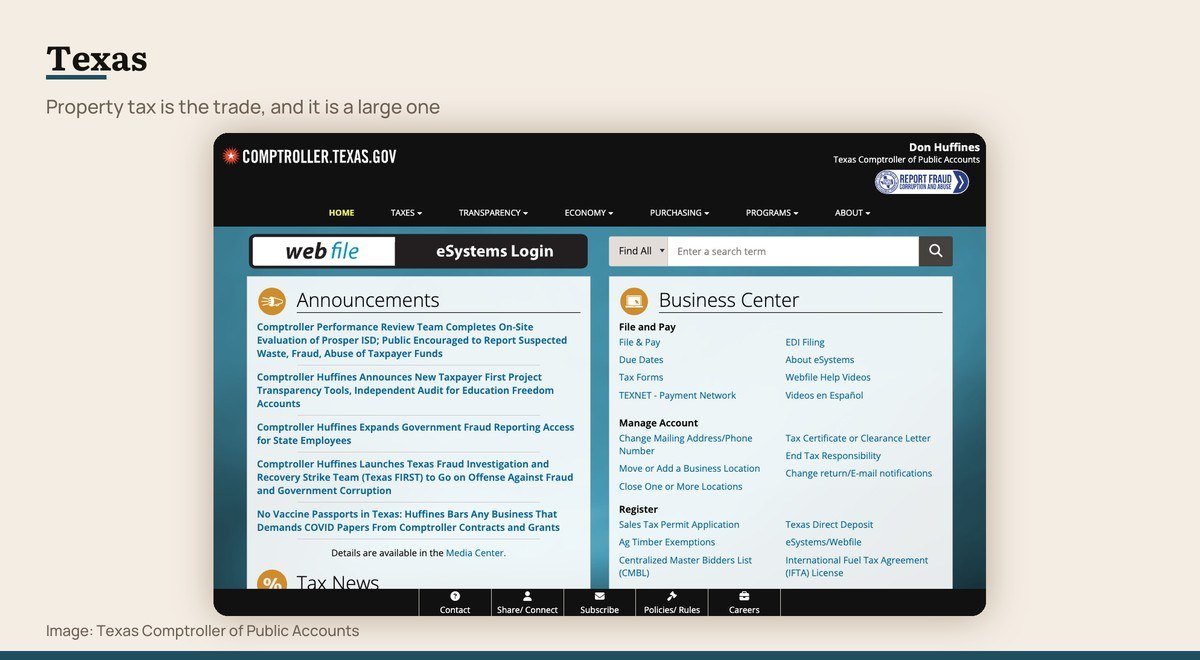Go to the Home nav item
The image size is (1200, 660).
tap(341, 213)
